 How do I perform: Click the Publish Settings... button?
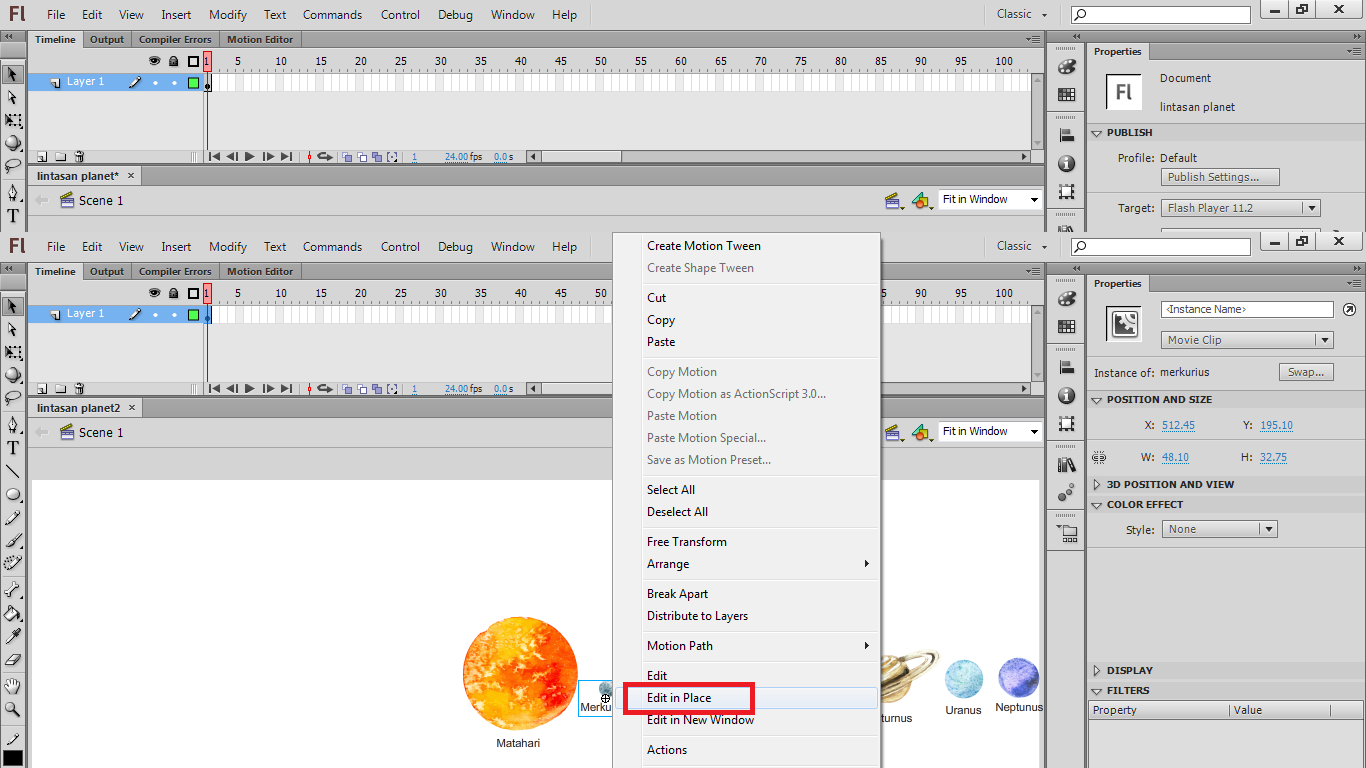[x=1220, y=177]
